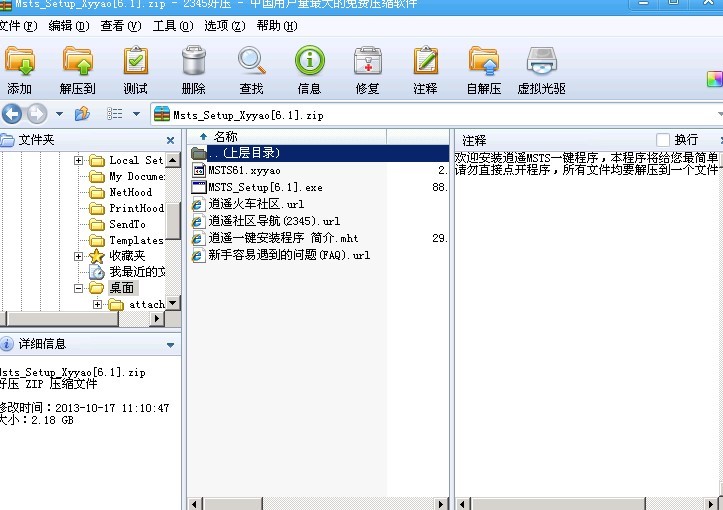The height and width of the screenshot is (510, 723).
Task: Click the 解压到 (Extract to) icon
Action: coord(77,70)
